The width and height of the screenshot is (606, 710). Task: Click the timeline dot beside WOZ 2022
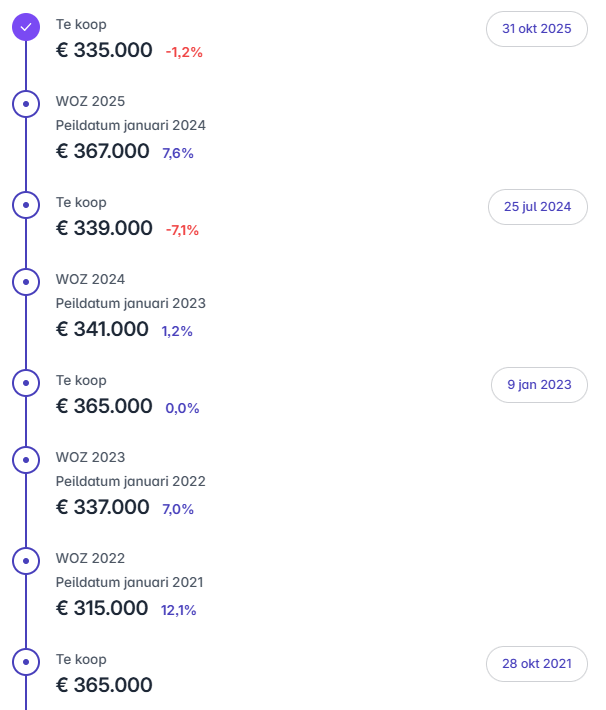tap(25, 561)
